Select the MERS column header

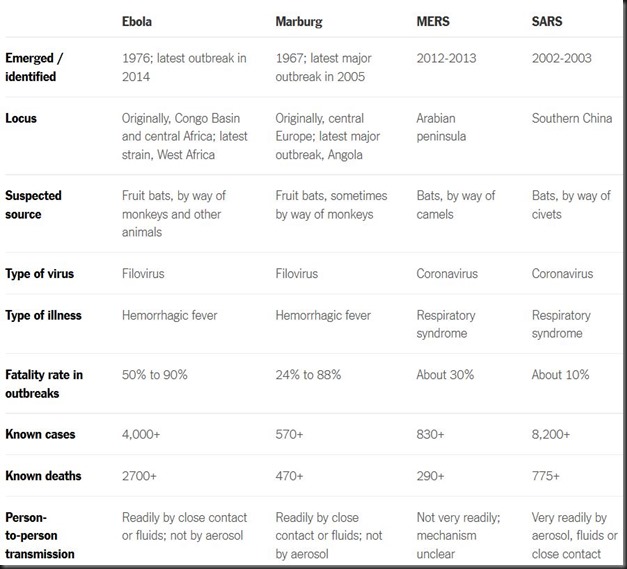(433, 21)
